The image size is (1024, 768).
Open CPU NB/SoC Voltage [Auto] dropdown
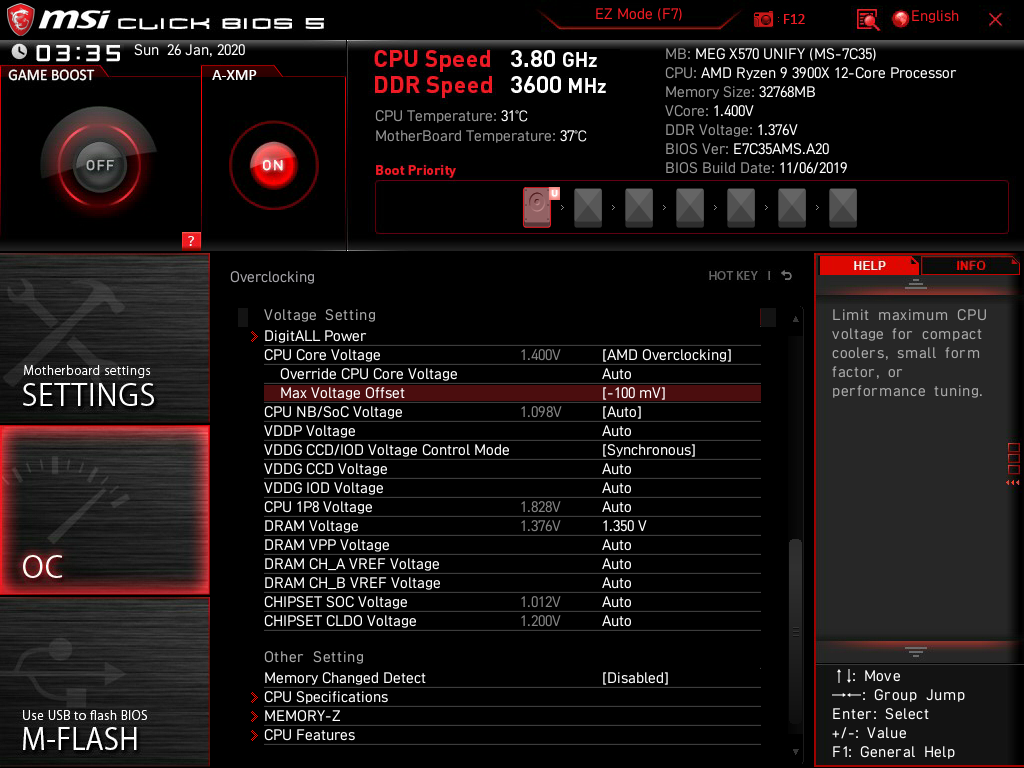coord(622,411)
